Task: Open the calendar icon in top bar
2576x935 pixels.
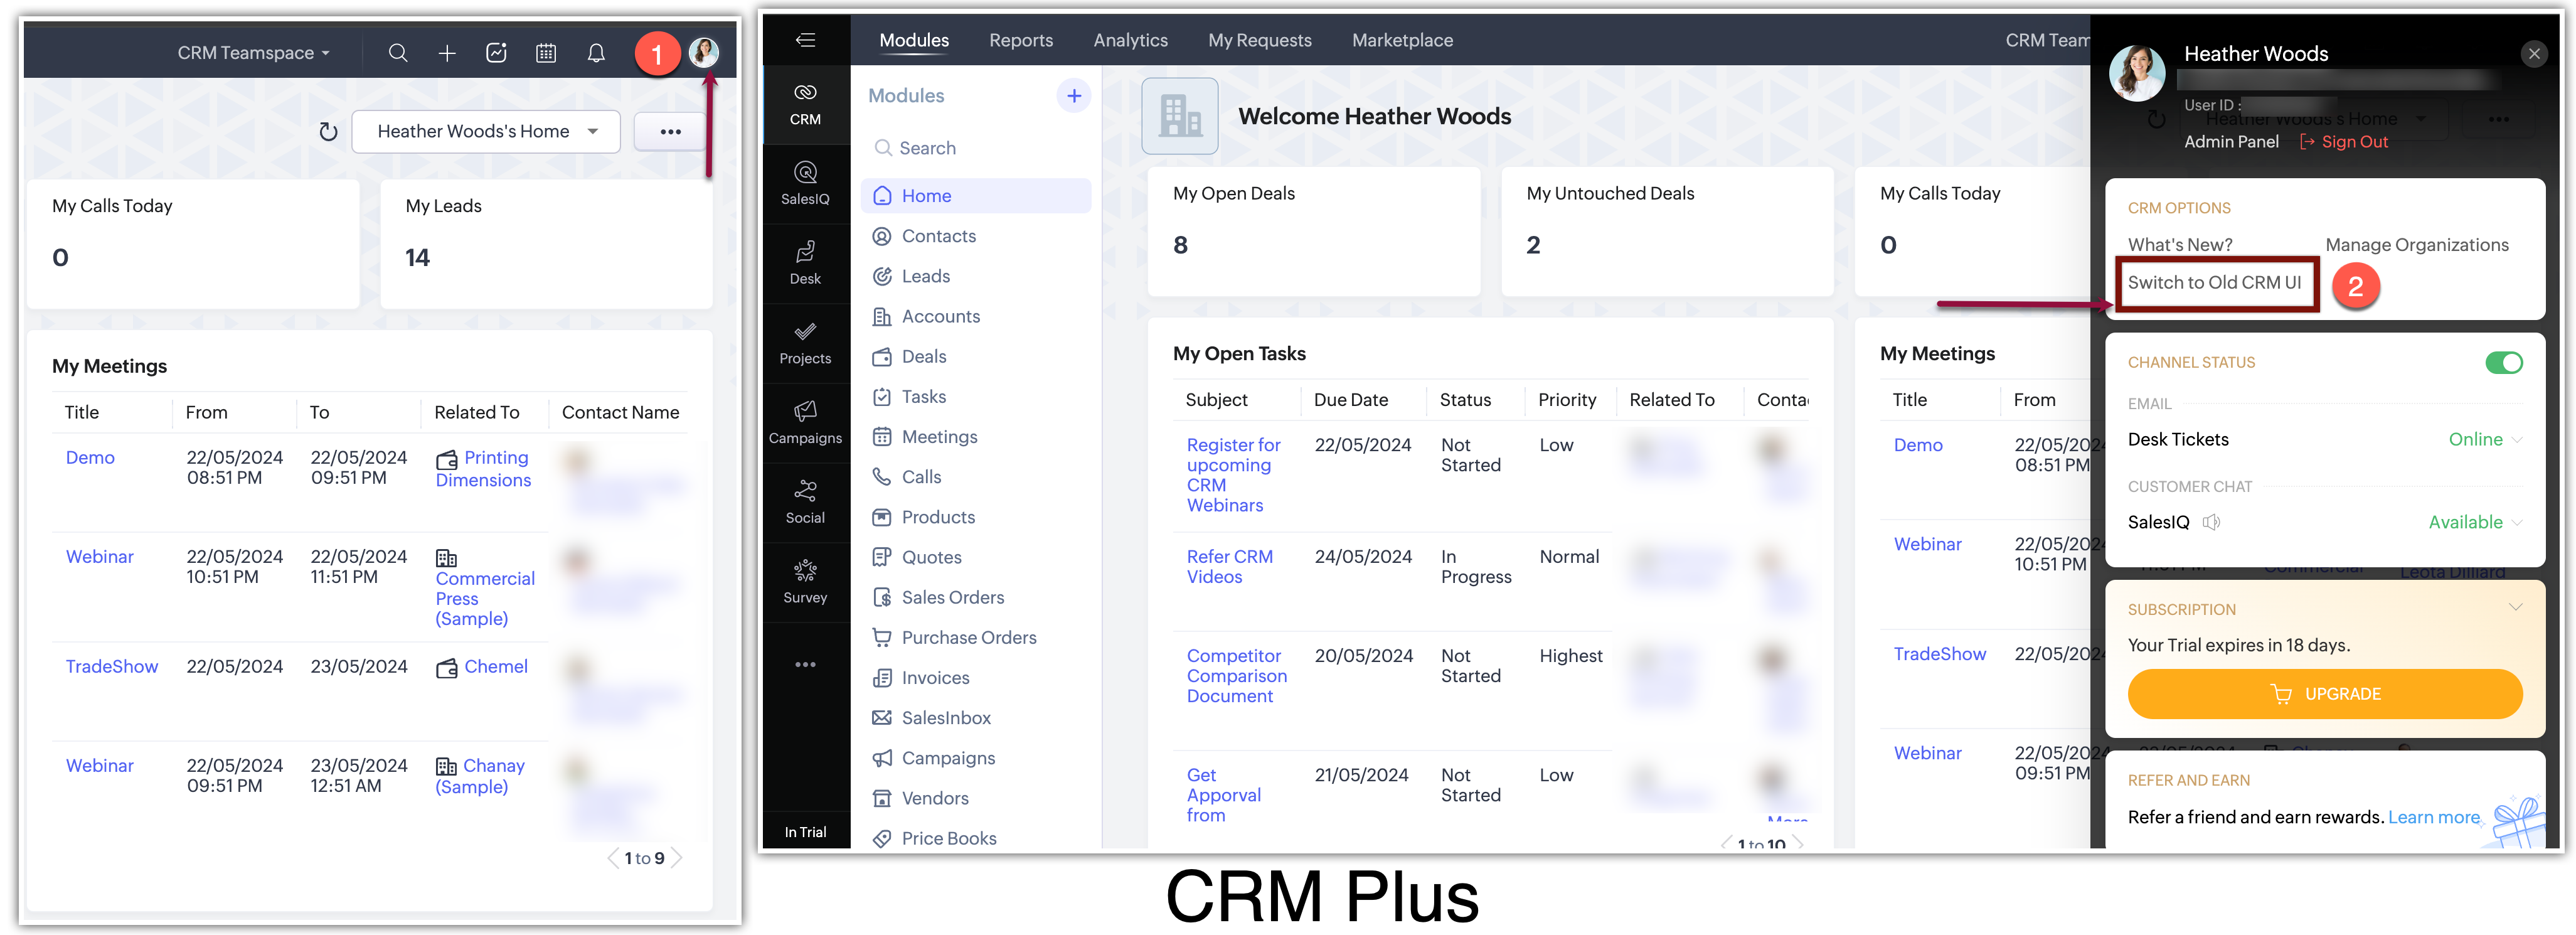Action: tap(546, 53)
